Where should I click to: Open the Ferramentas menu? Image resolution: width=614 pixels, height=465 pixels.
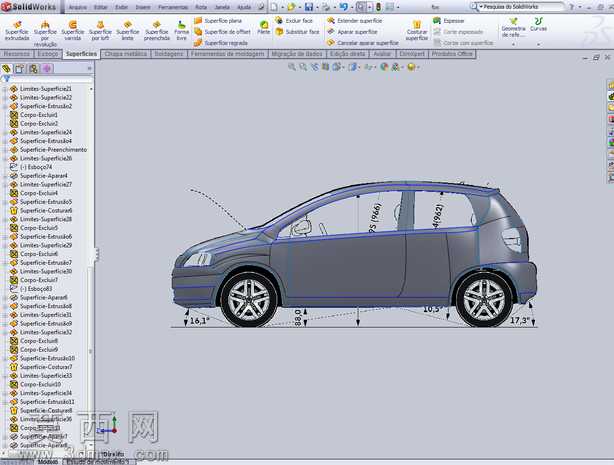pos(173,7)
